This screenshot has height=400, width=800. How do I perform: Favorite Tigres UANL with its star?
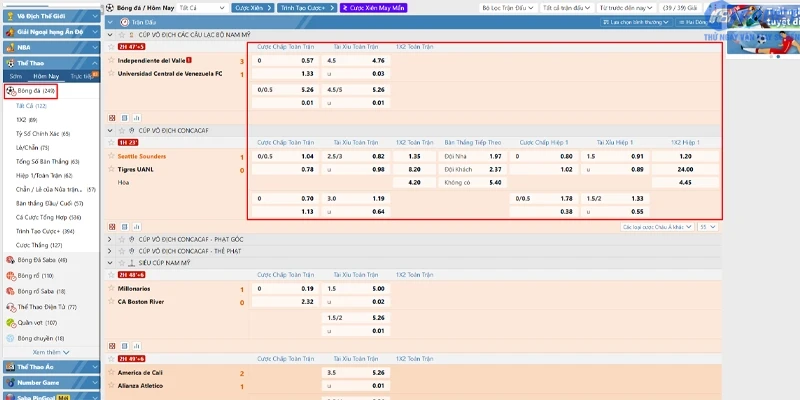pos(111,169)
